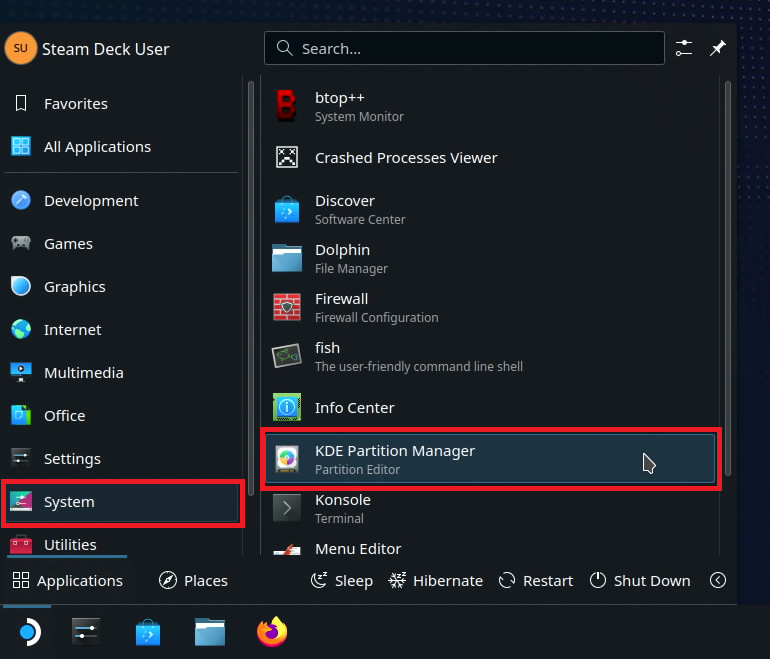This screenshot has height=659, width=770.
Task: Click the application launcher taskbar button
Action: click(x=29, y=632)
